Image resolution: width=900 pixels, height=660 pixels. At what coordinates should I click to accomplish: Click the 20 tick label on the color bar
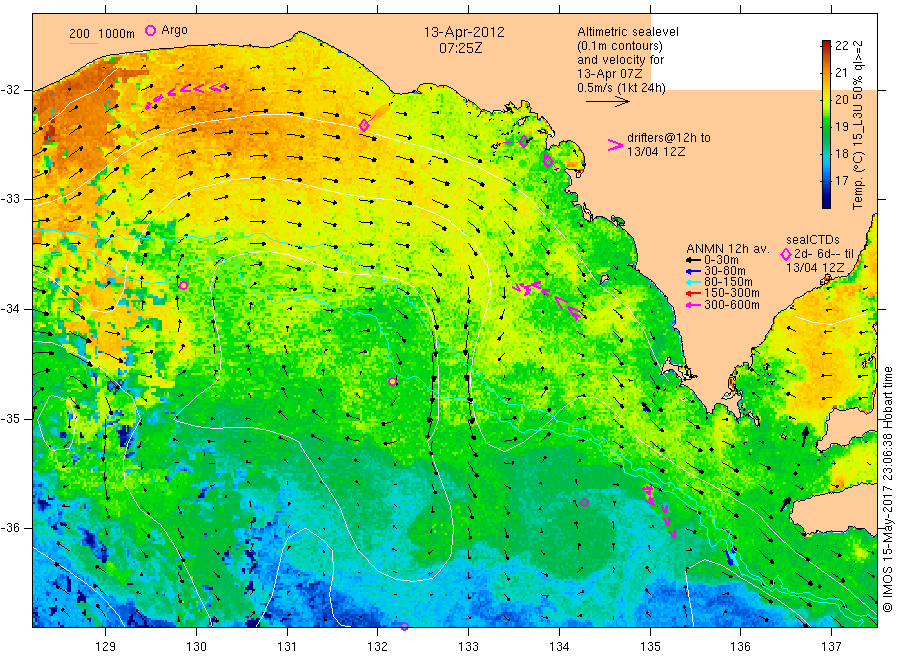tap(841, 99)
